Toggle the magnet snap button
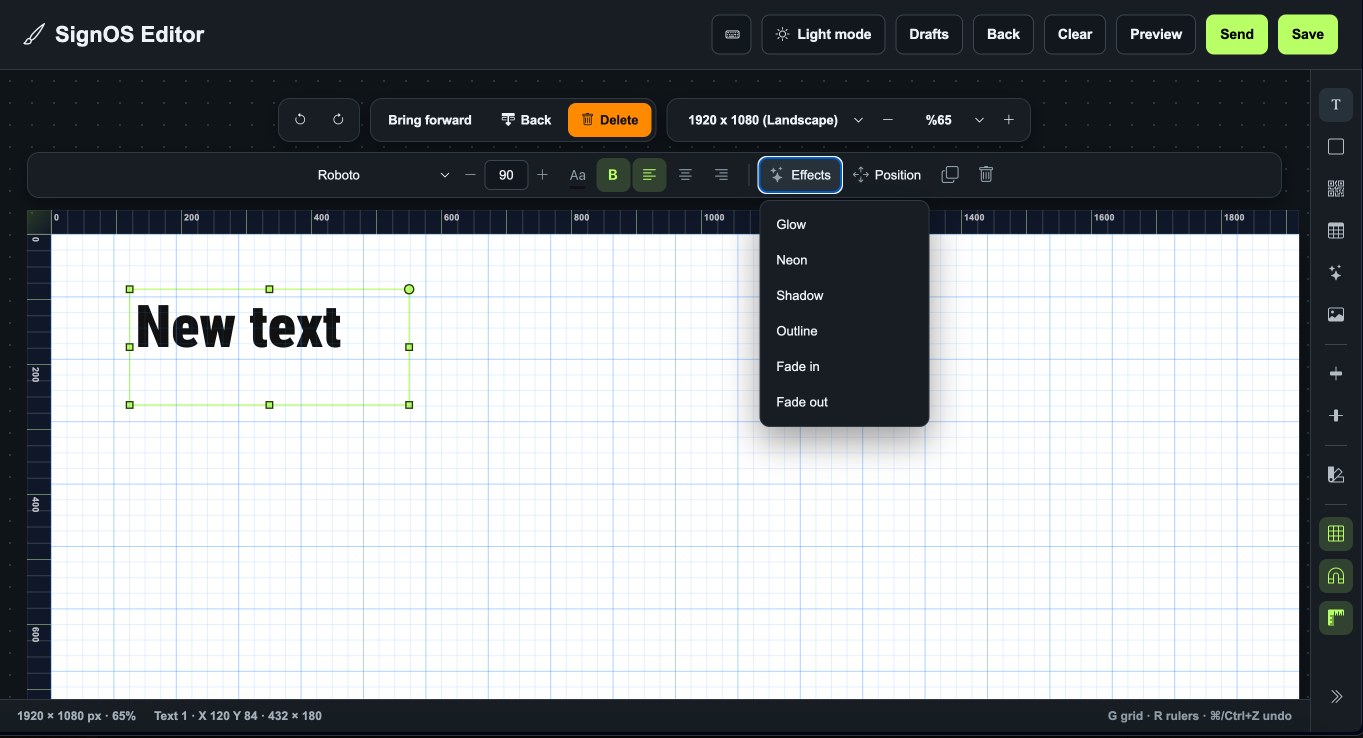The height and width of the screenshot is (738, 1363). pyautogui.click(x=1335, y=576)
